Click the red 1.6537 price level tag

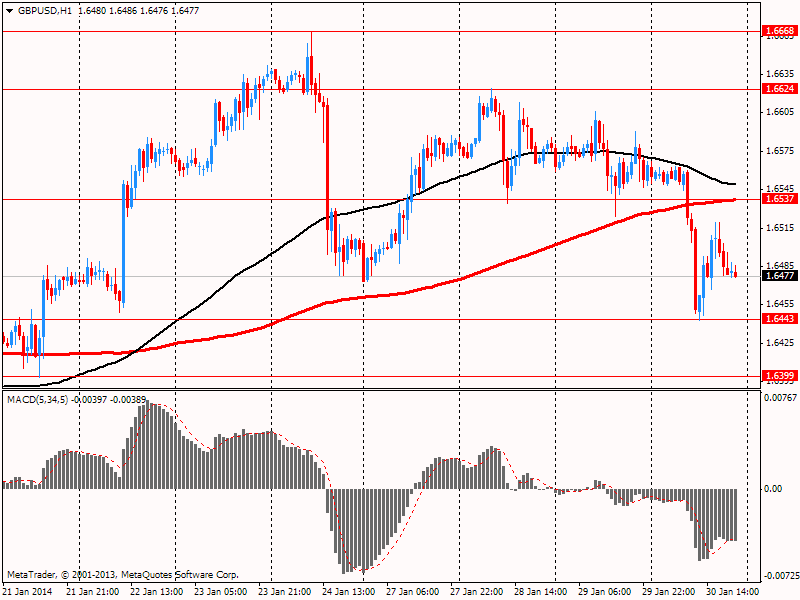[x=780, y=198]
